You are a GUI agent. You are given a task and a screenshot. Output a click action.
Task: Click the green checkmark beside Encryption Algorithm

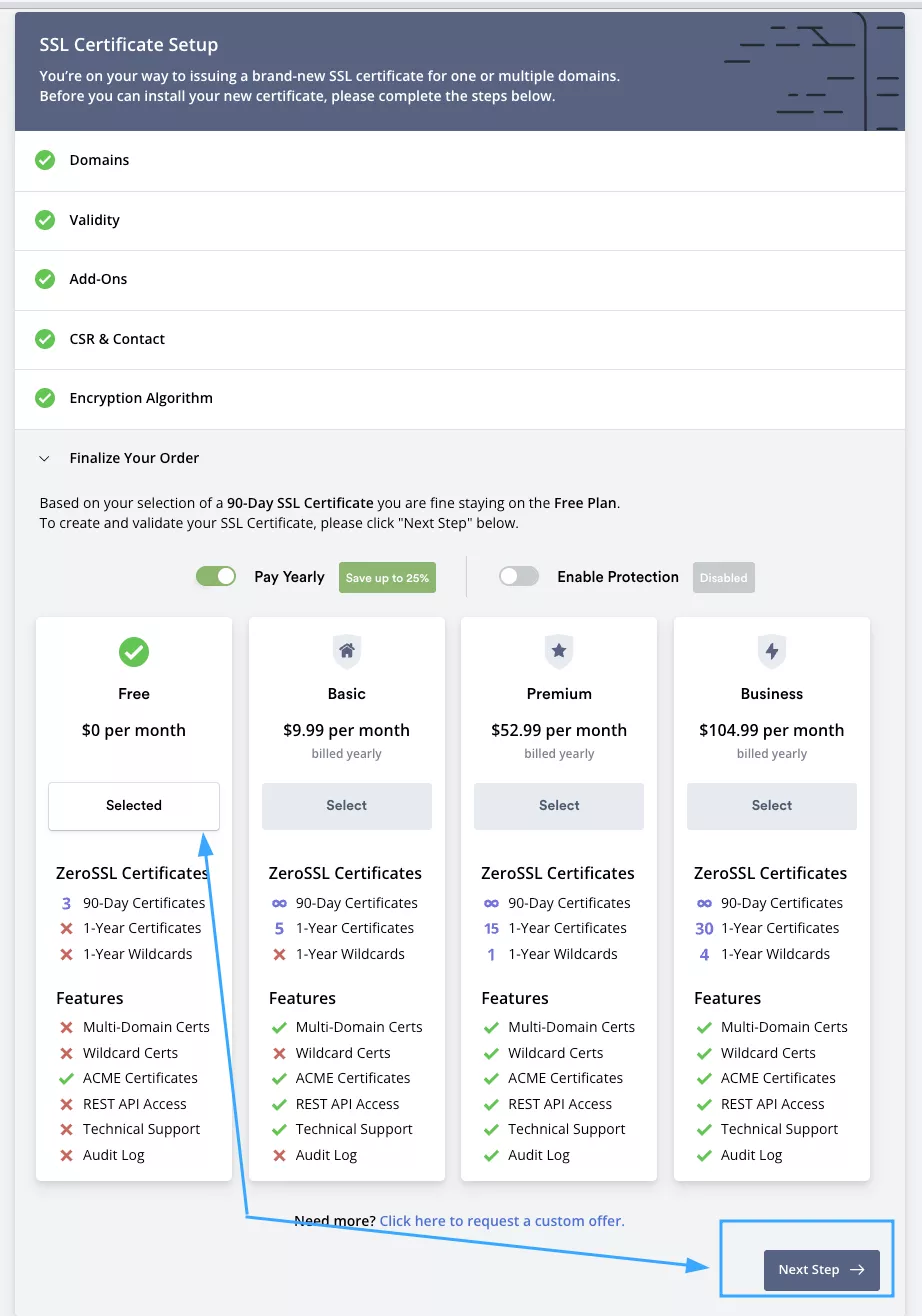(x=45, y=398)
